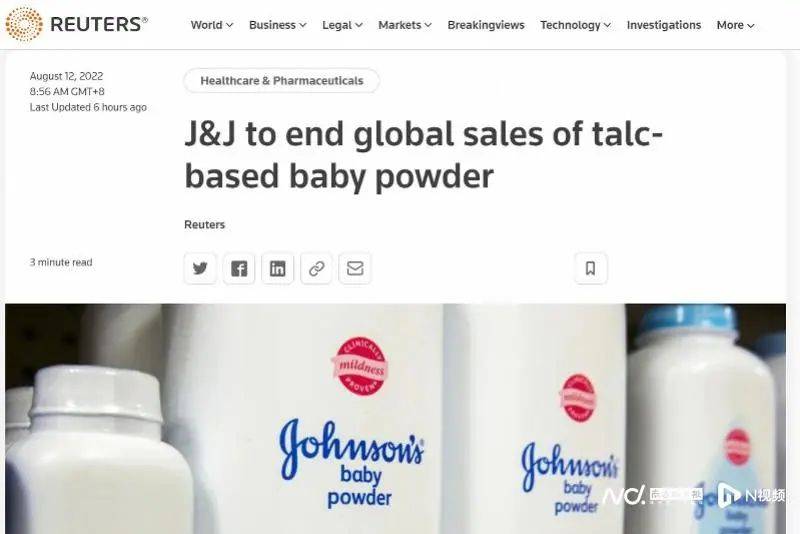
Task: Open Healthcare & Pharmaceuticals category tag
Action: coord(282,81)
